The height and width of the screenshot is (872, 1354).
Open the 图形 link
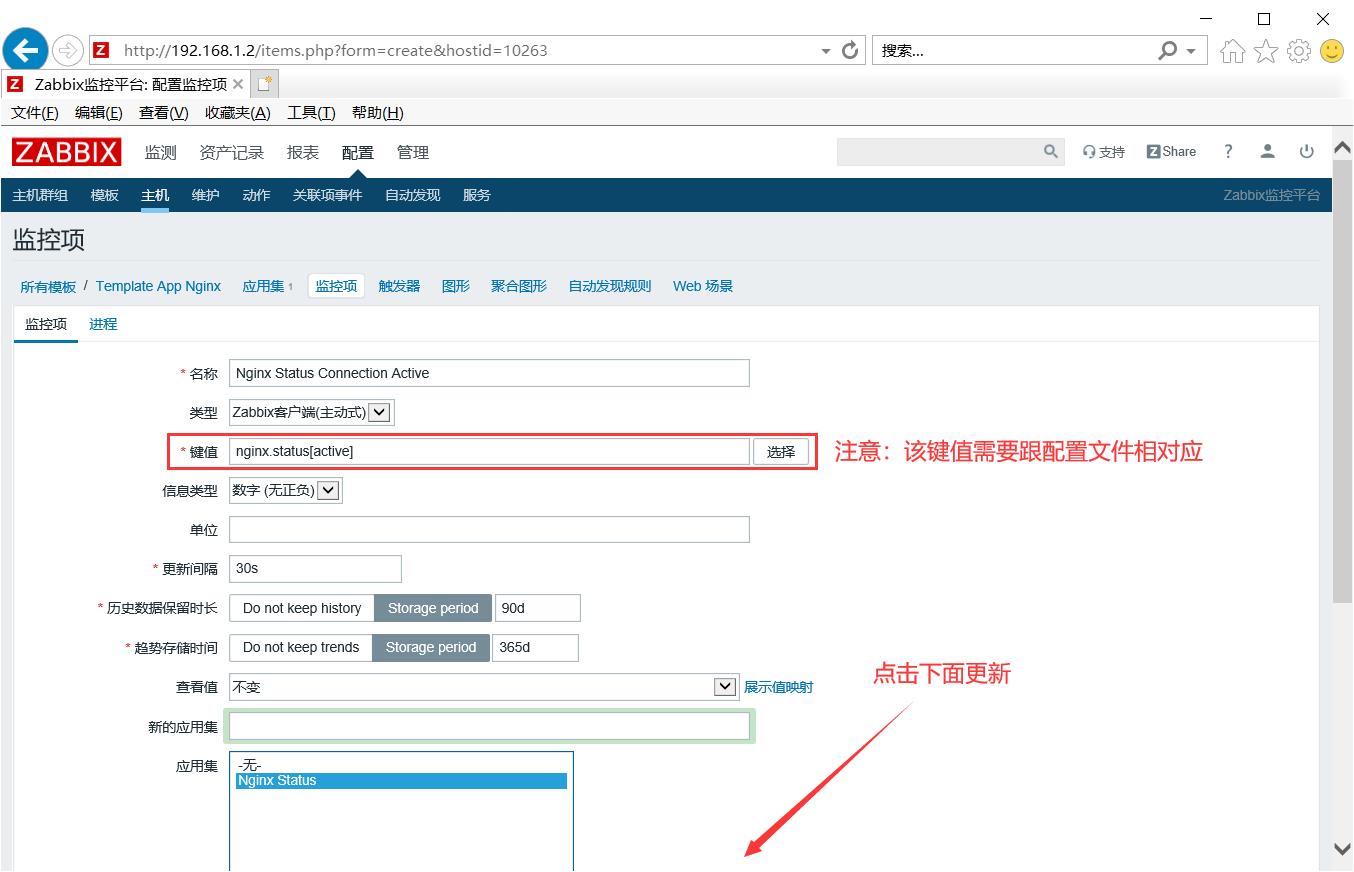coord(456,286)
